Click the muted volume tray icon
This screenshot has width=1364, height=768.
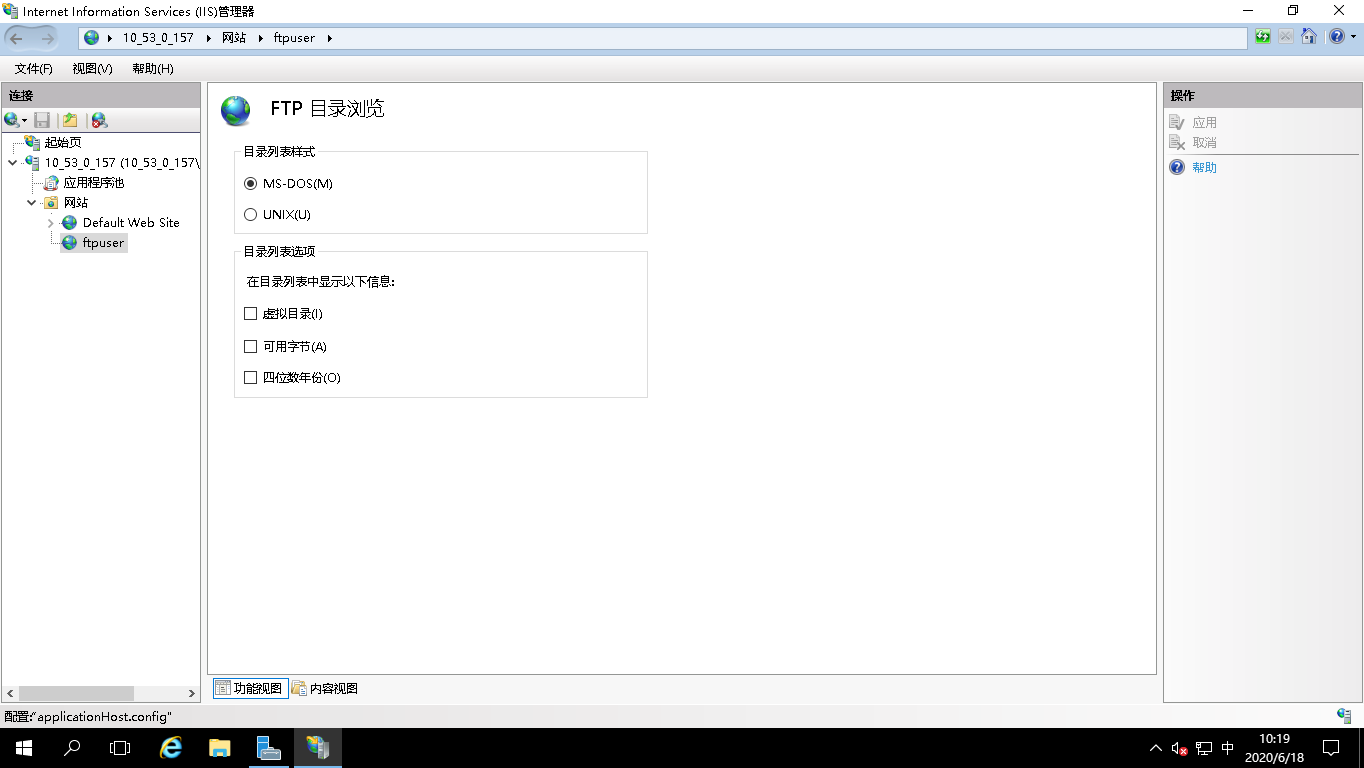pyautogui.click(x=1180, y=748)
